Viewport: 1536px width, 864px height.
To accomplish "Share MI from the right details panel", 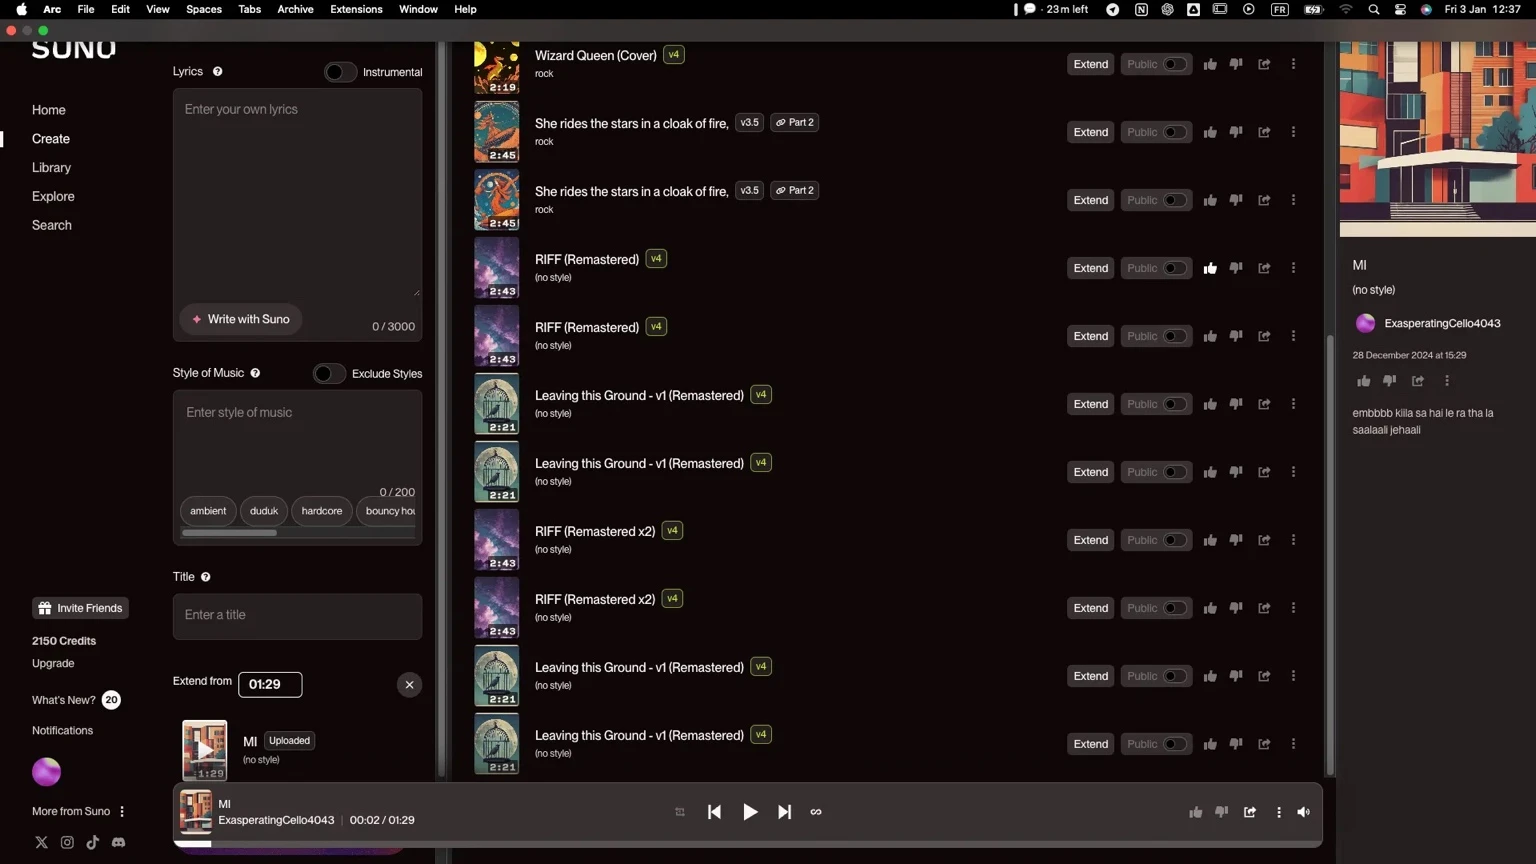I will click(1418, 381).
